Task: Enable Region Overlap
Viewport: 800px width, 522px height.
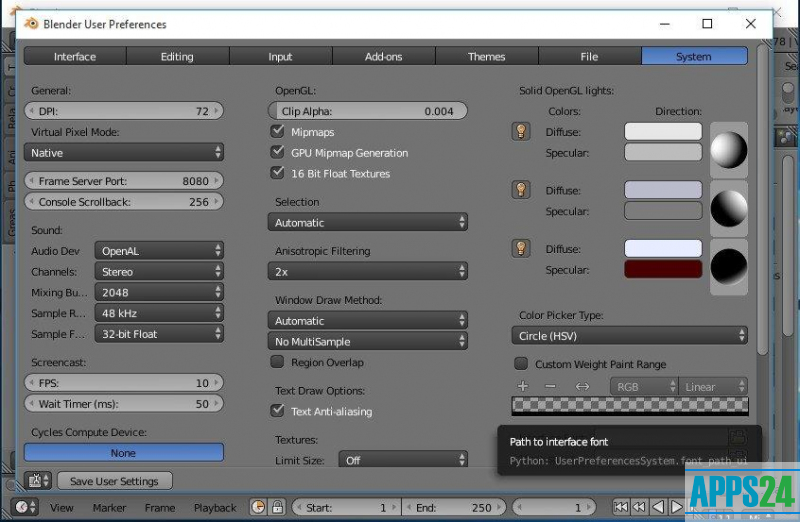Action: (x=278, y=362)
